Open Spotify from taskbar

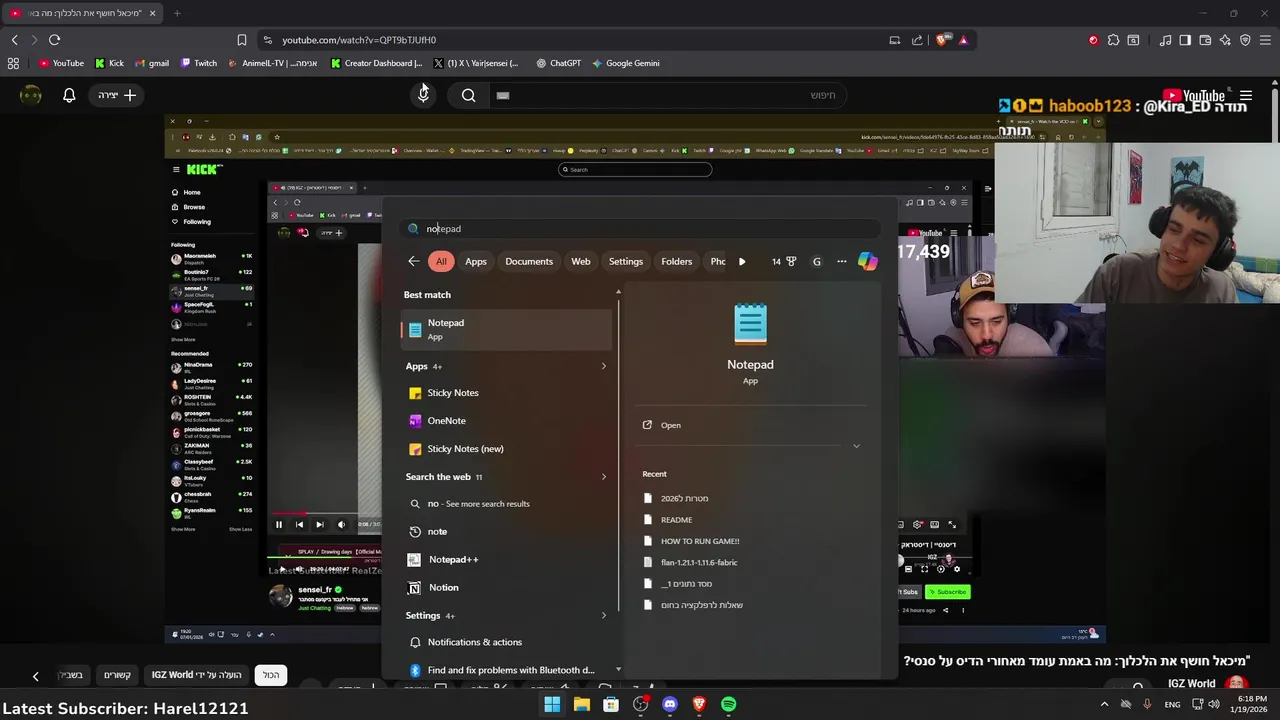coord(729,704)
